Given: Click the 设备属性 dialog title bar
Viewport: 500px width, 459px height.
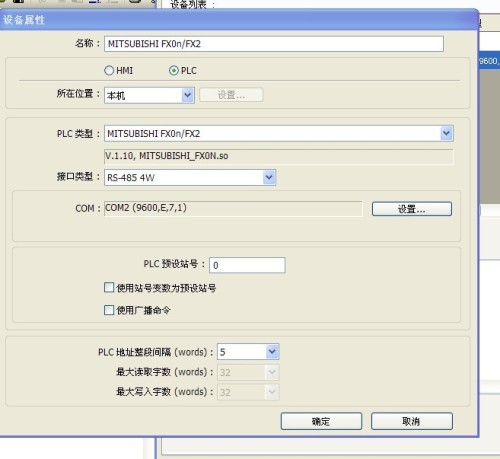Looking at the screenshot, I should pos(239,20).
